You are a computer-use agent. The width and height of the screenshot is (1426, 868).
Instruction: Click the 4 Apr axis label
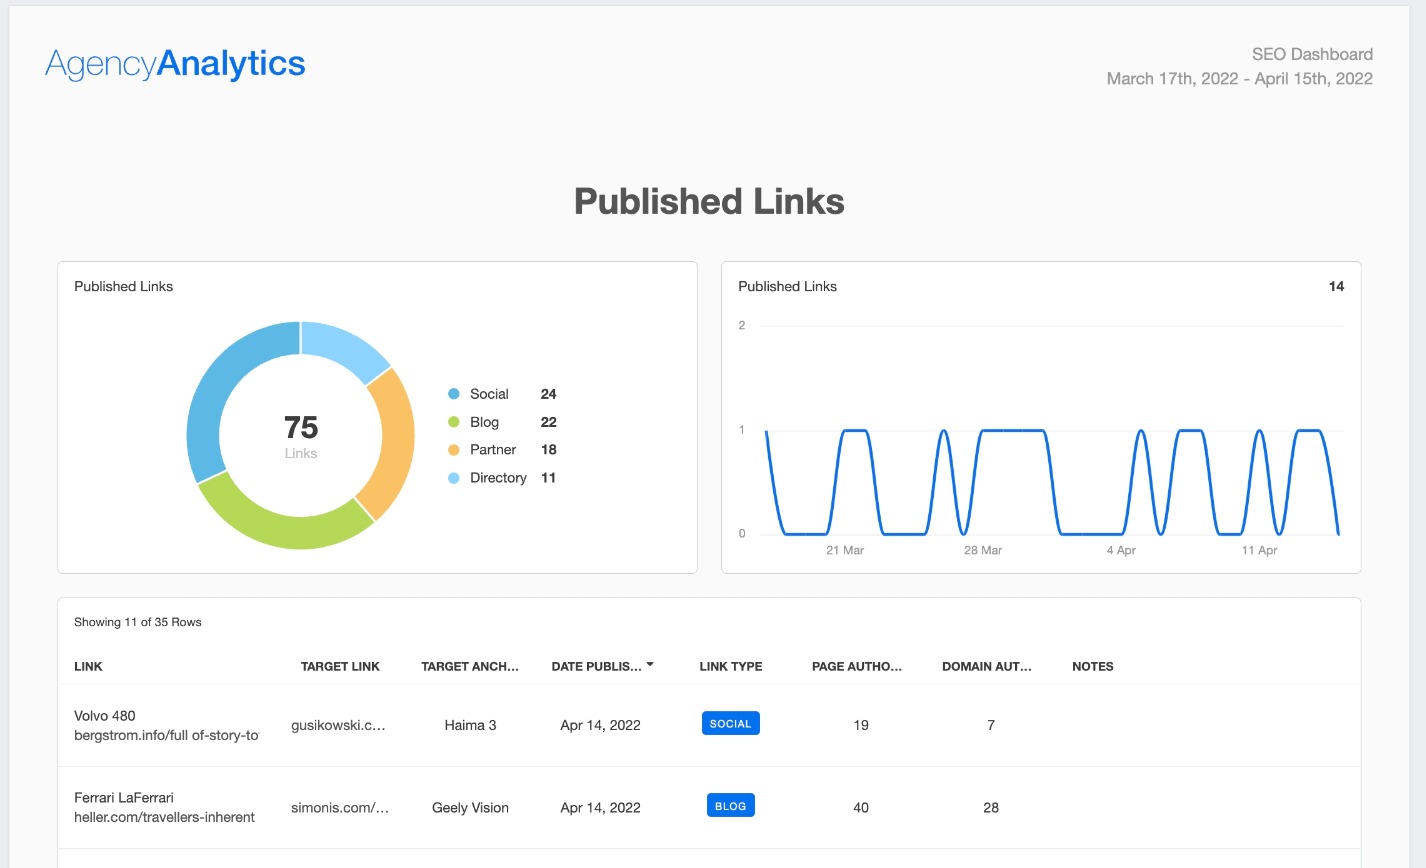pyautogui.click(x=1121, y=551)
